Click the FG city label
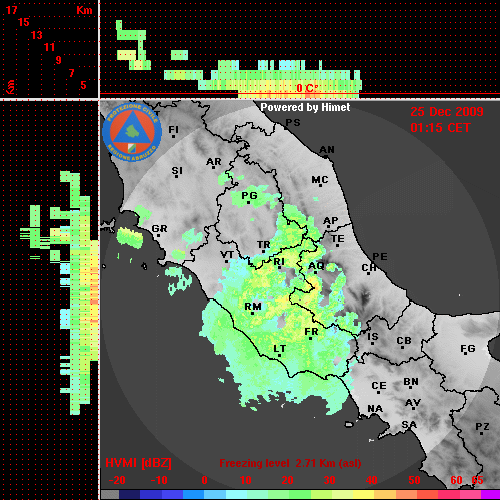 (468, 349)
